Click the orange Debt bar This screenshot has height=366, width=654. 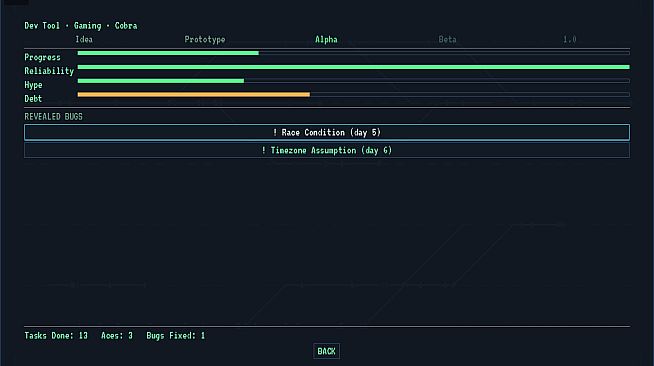pyautogui.click(x=354, y=95)
